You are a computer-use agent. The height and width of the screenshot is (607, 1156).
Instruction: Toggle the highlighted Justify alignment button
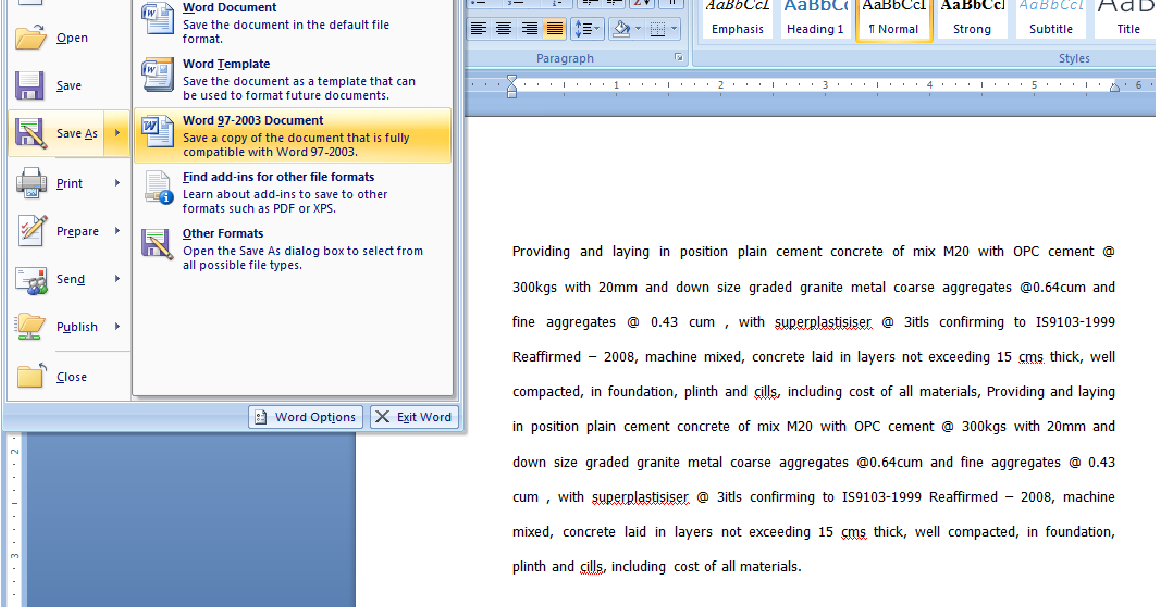click(x=554, y=29)
